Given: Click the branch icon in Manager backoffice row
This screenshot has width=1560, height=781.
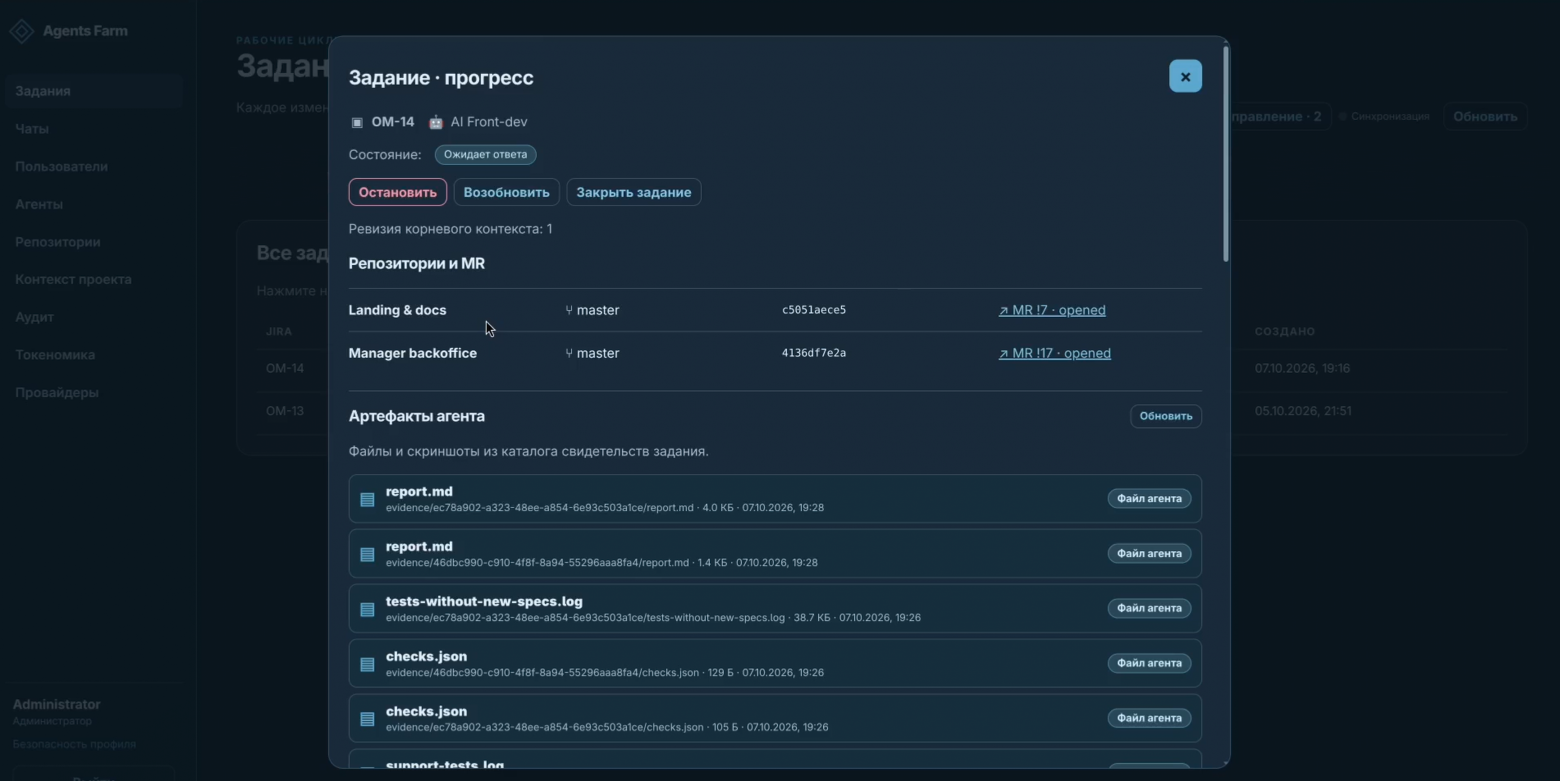Looking at the screenshot, I should coord(569,353).
